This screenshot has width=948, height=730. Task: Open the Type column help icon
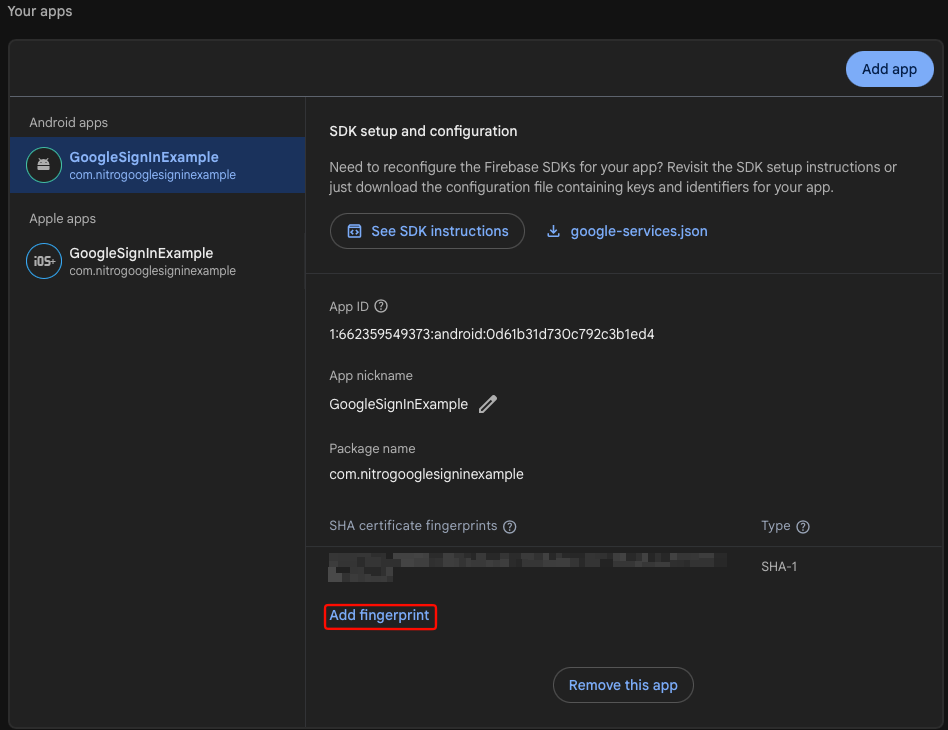[x=803, y=526]
